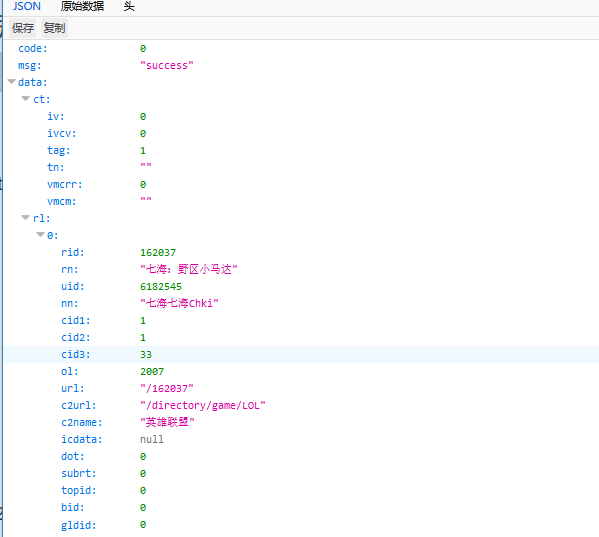Image resolution: width=599 pixels, height=537 pixels.
Task: Select the rid key
Action: pyautogui.click(x=73, y=252)
